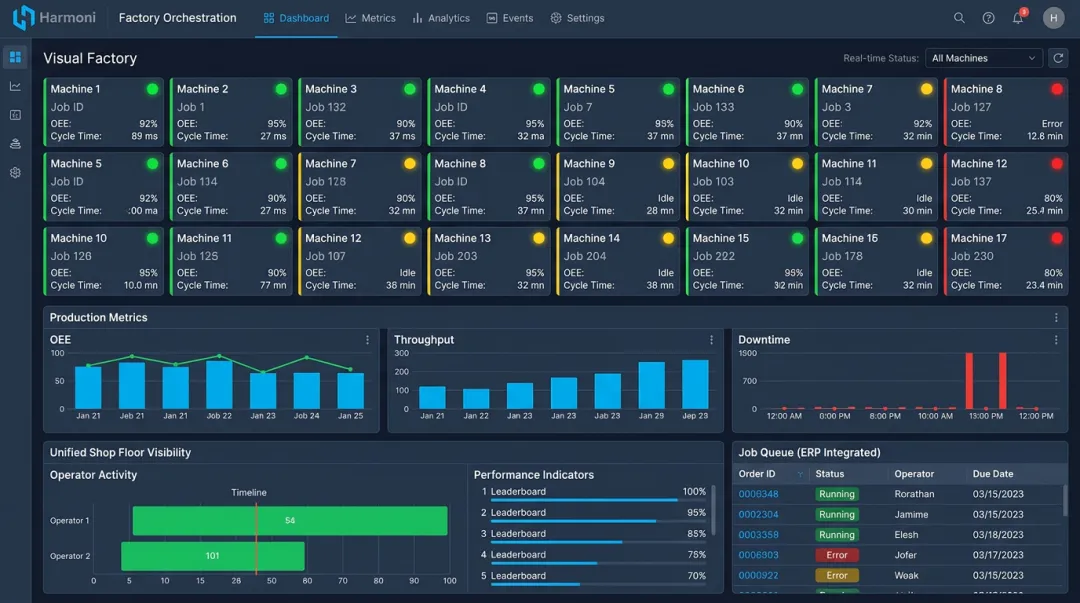This screenshot has width=1080, height=603.
Task: Open user profile avatar H
Action: pos(1053,18)
